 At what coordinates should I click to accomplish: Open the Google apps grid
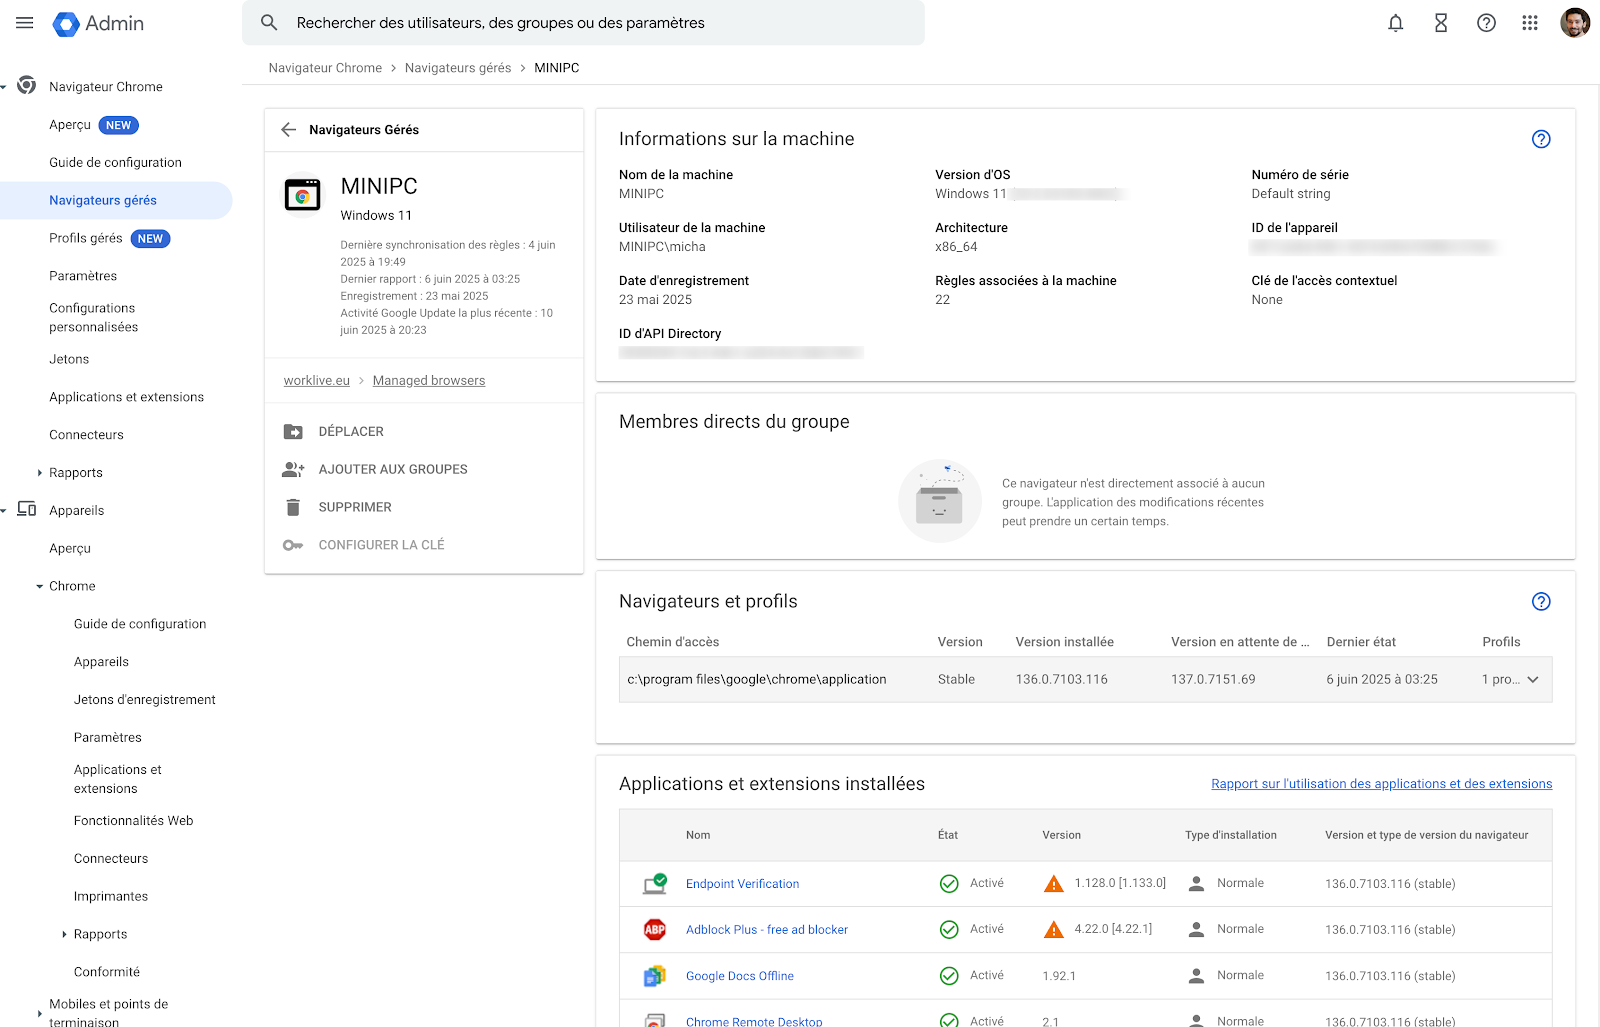(1530, 23)
